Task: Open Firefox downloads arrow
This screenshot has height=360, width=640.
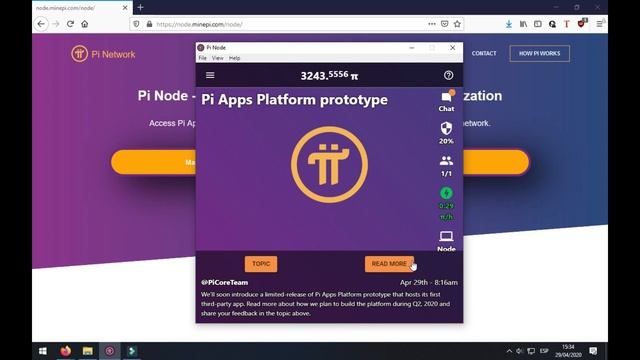Action: tap(509, 24)
